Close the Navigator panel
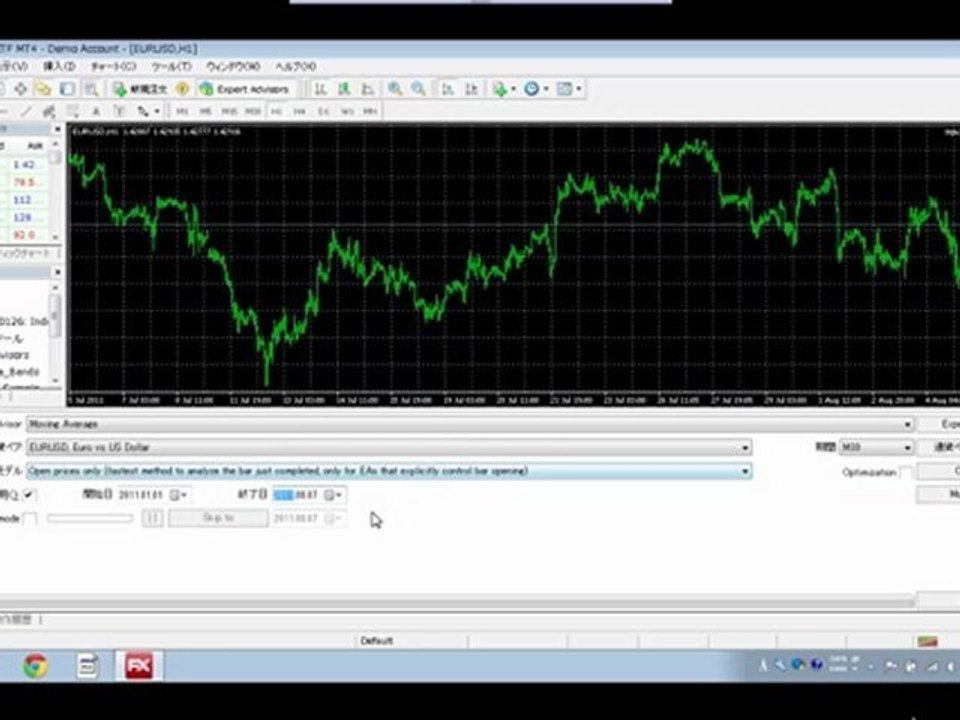960x720 pixels. click(x=57, y=271)
